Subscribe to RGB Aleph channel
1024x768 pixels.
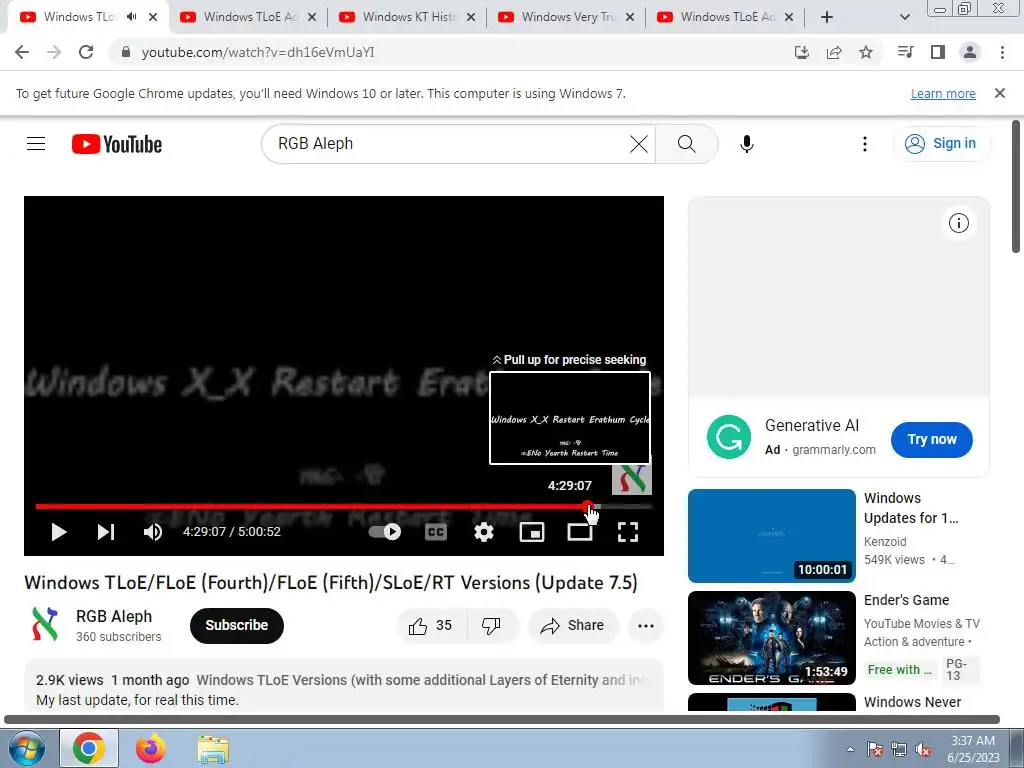(236, 626)
